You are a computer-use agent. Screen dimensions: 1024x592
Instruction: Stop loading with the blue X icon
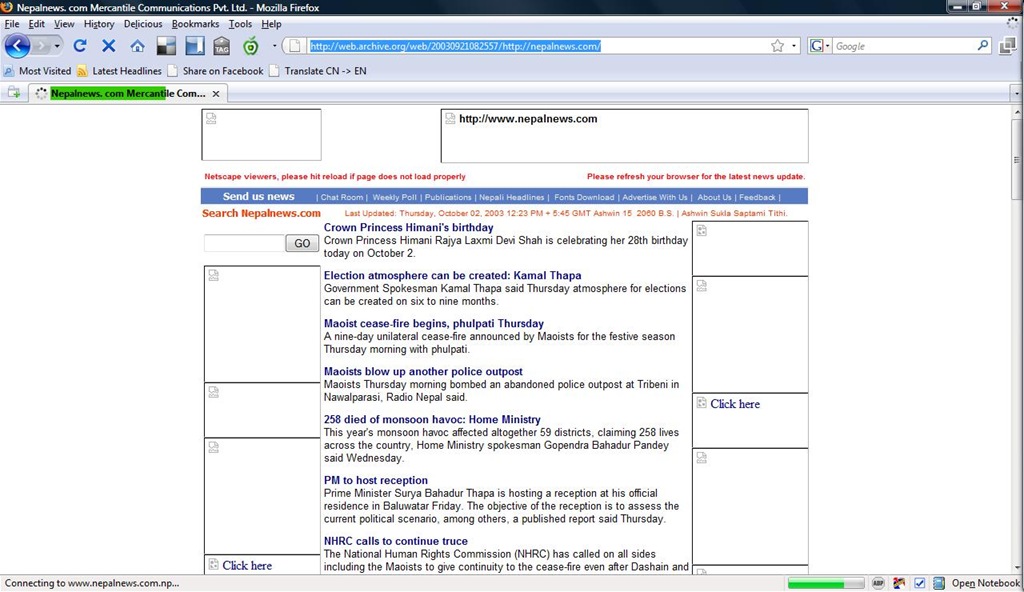[x=108, y=46]
